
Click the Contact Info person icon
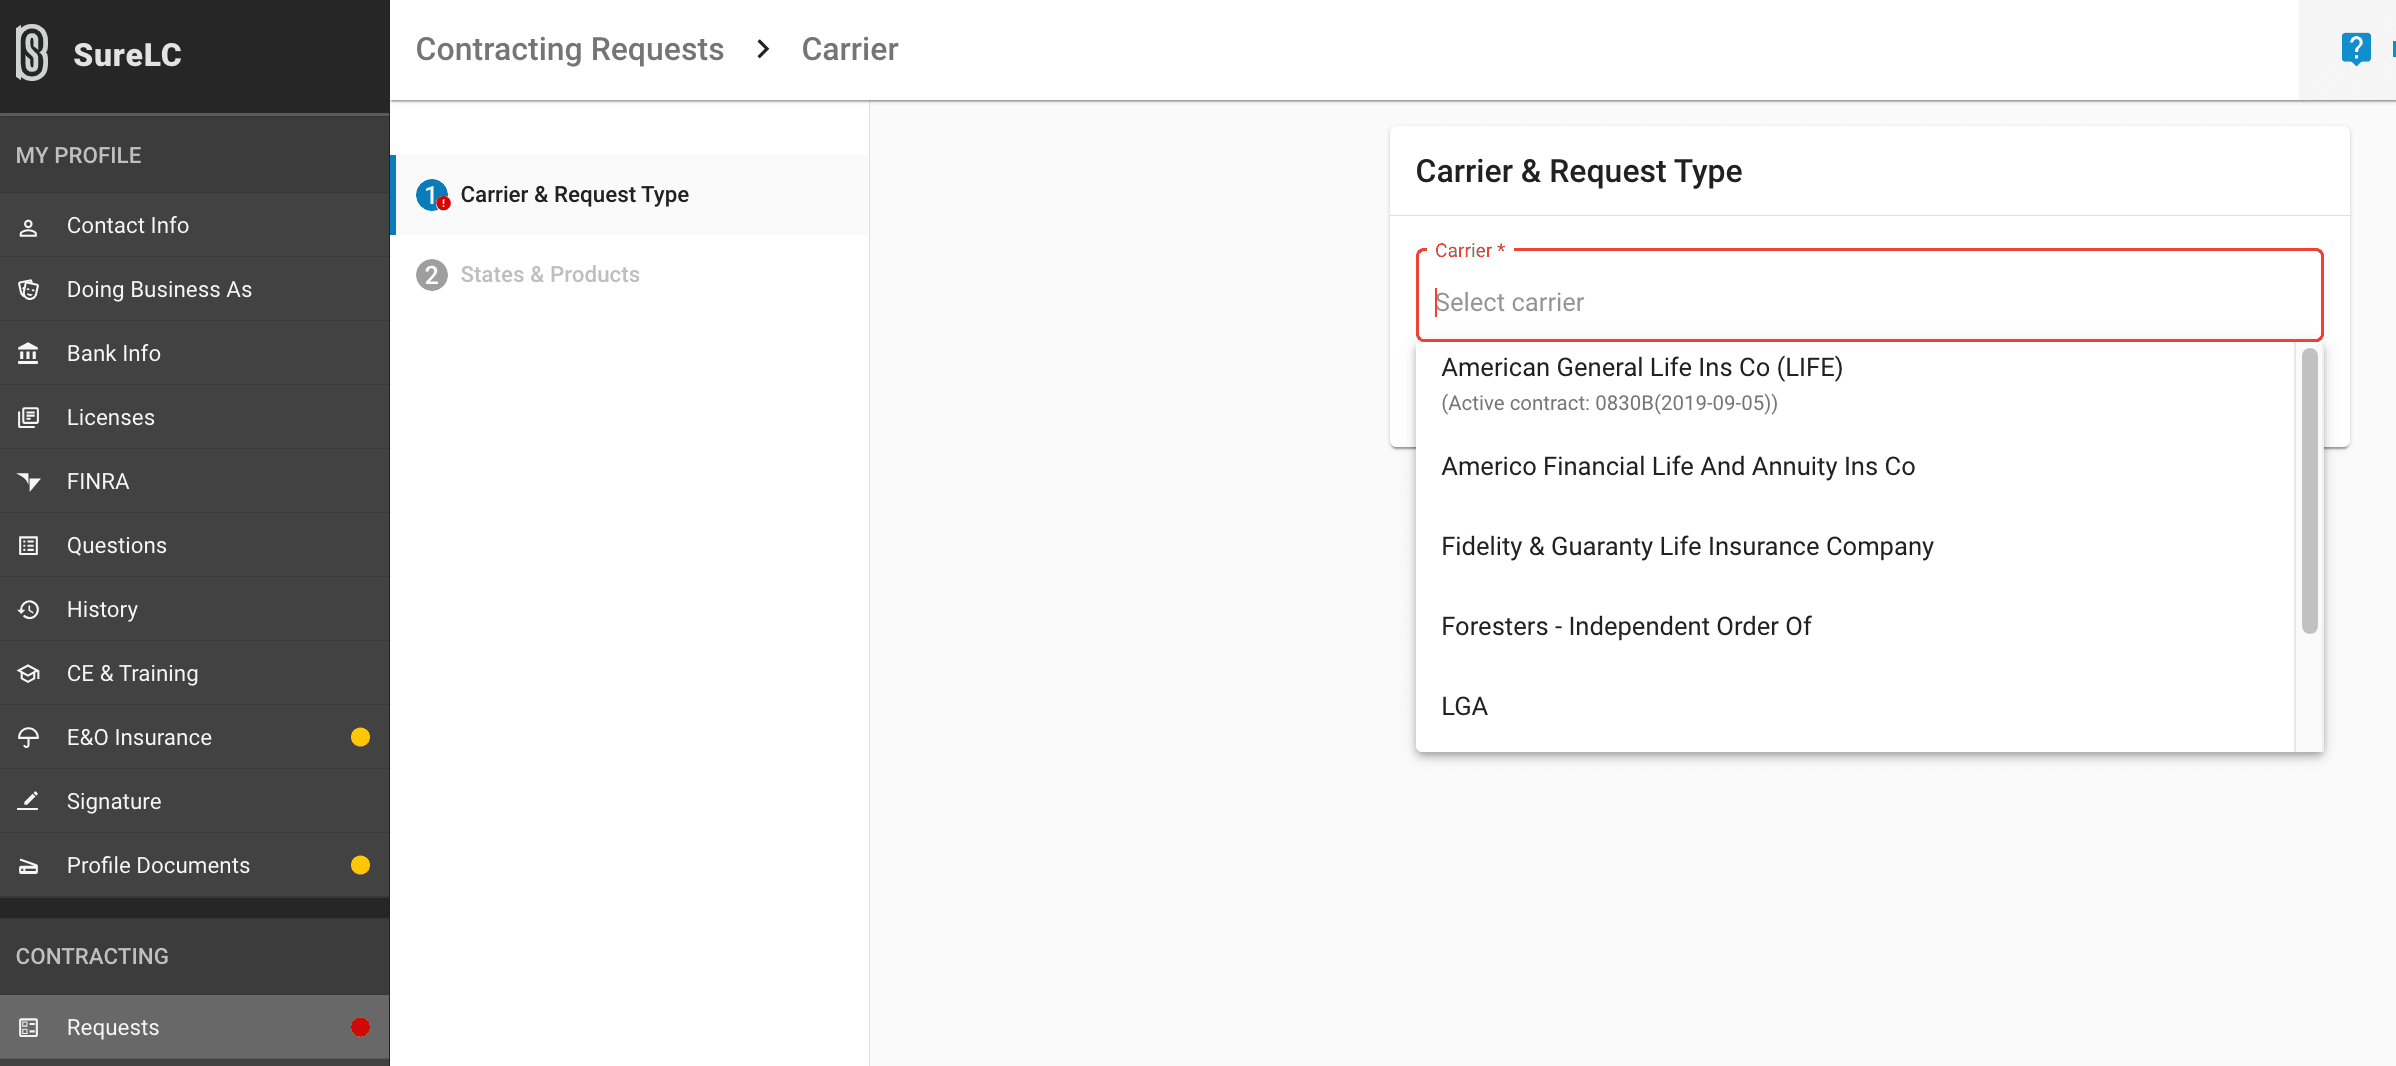(x=29, y=227)
